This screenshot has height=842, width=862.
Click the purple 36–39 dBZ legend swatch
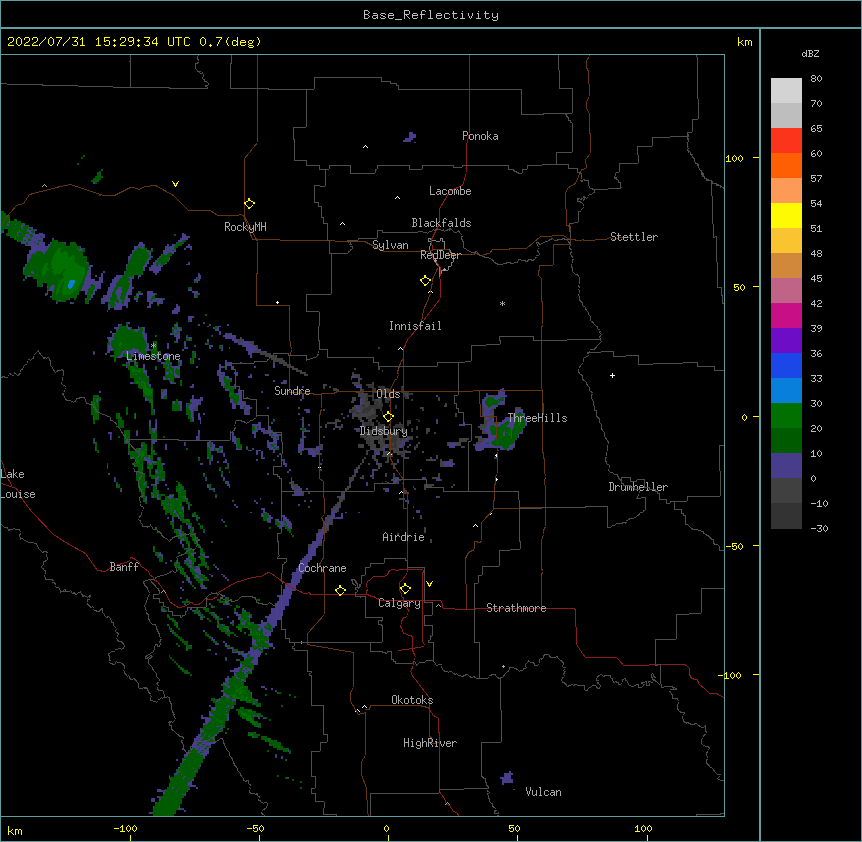pos(786,341)
